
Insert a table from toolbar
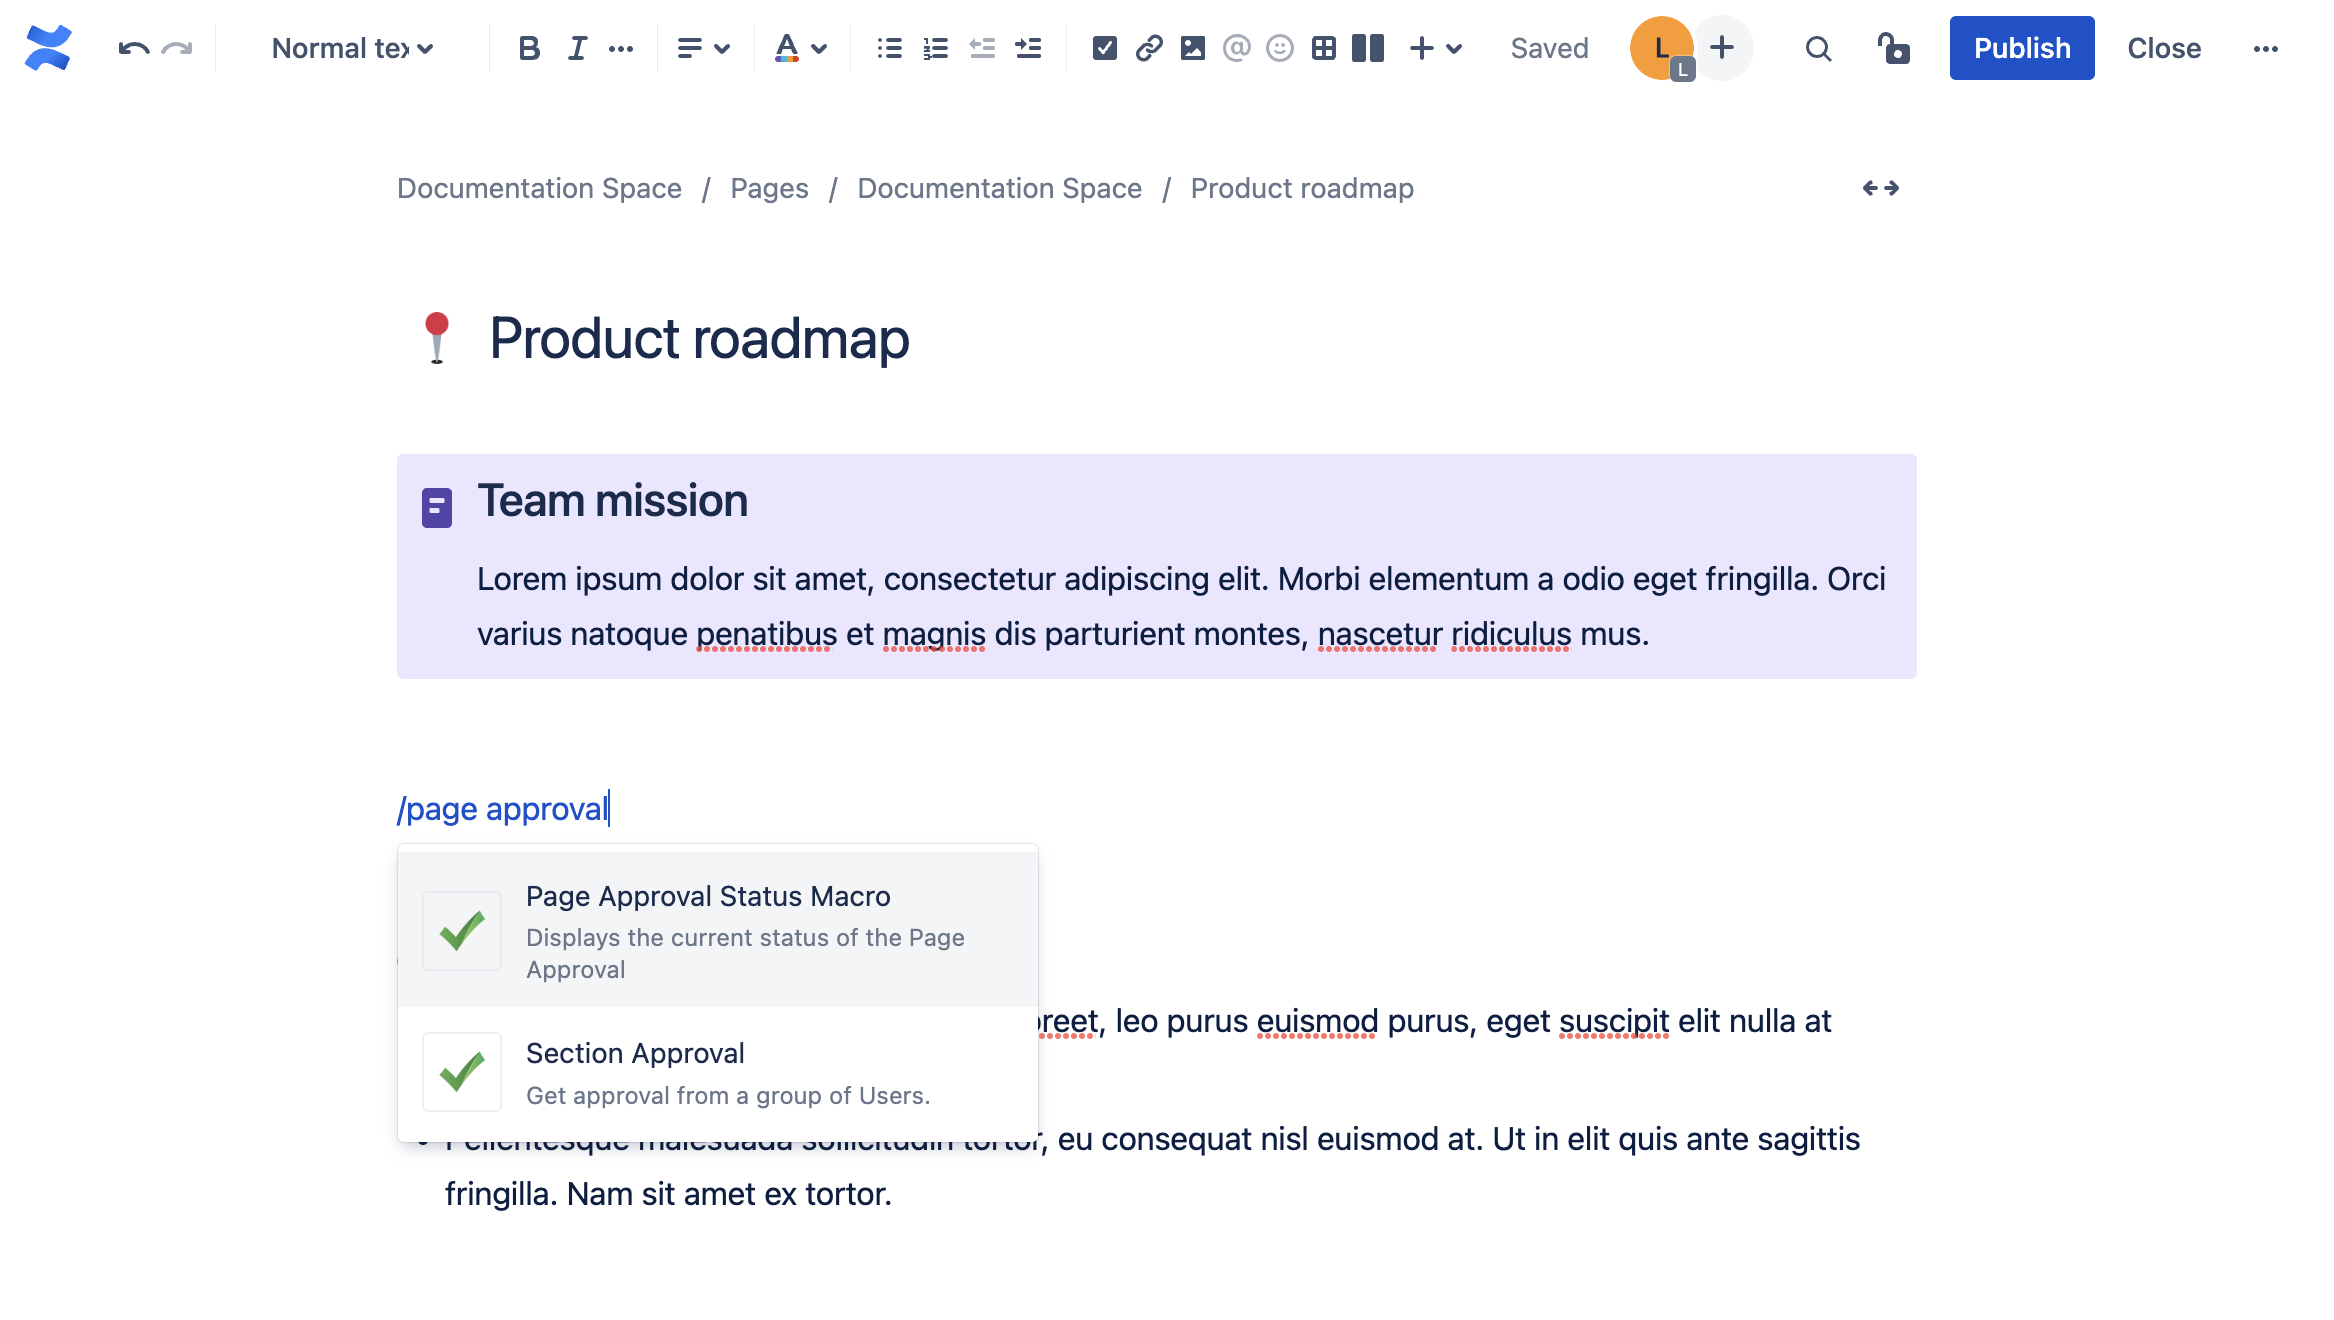pos(1323,48)
